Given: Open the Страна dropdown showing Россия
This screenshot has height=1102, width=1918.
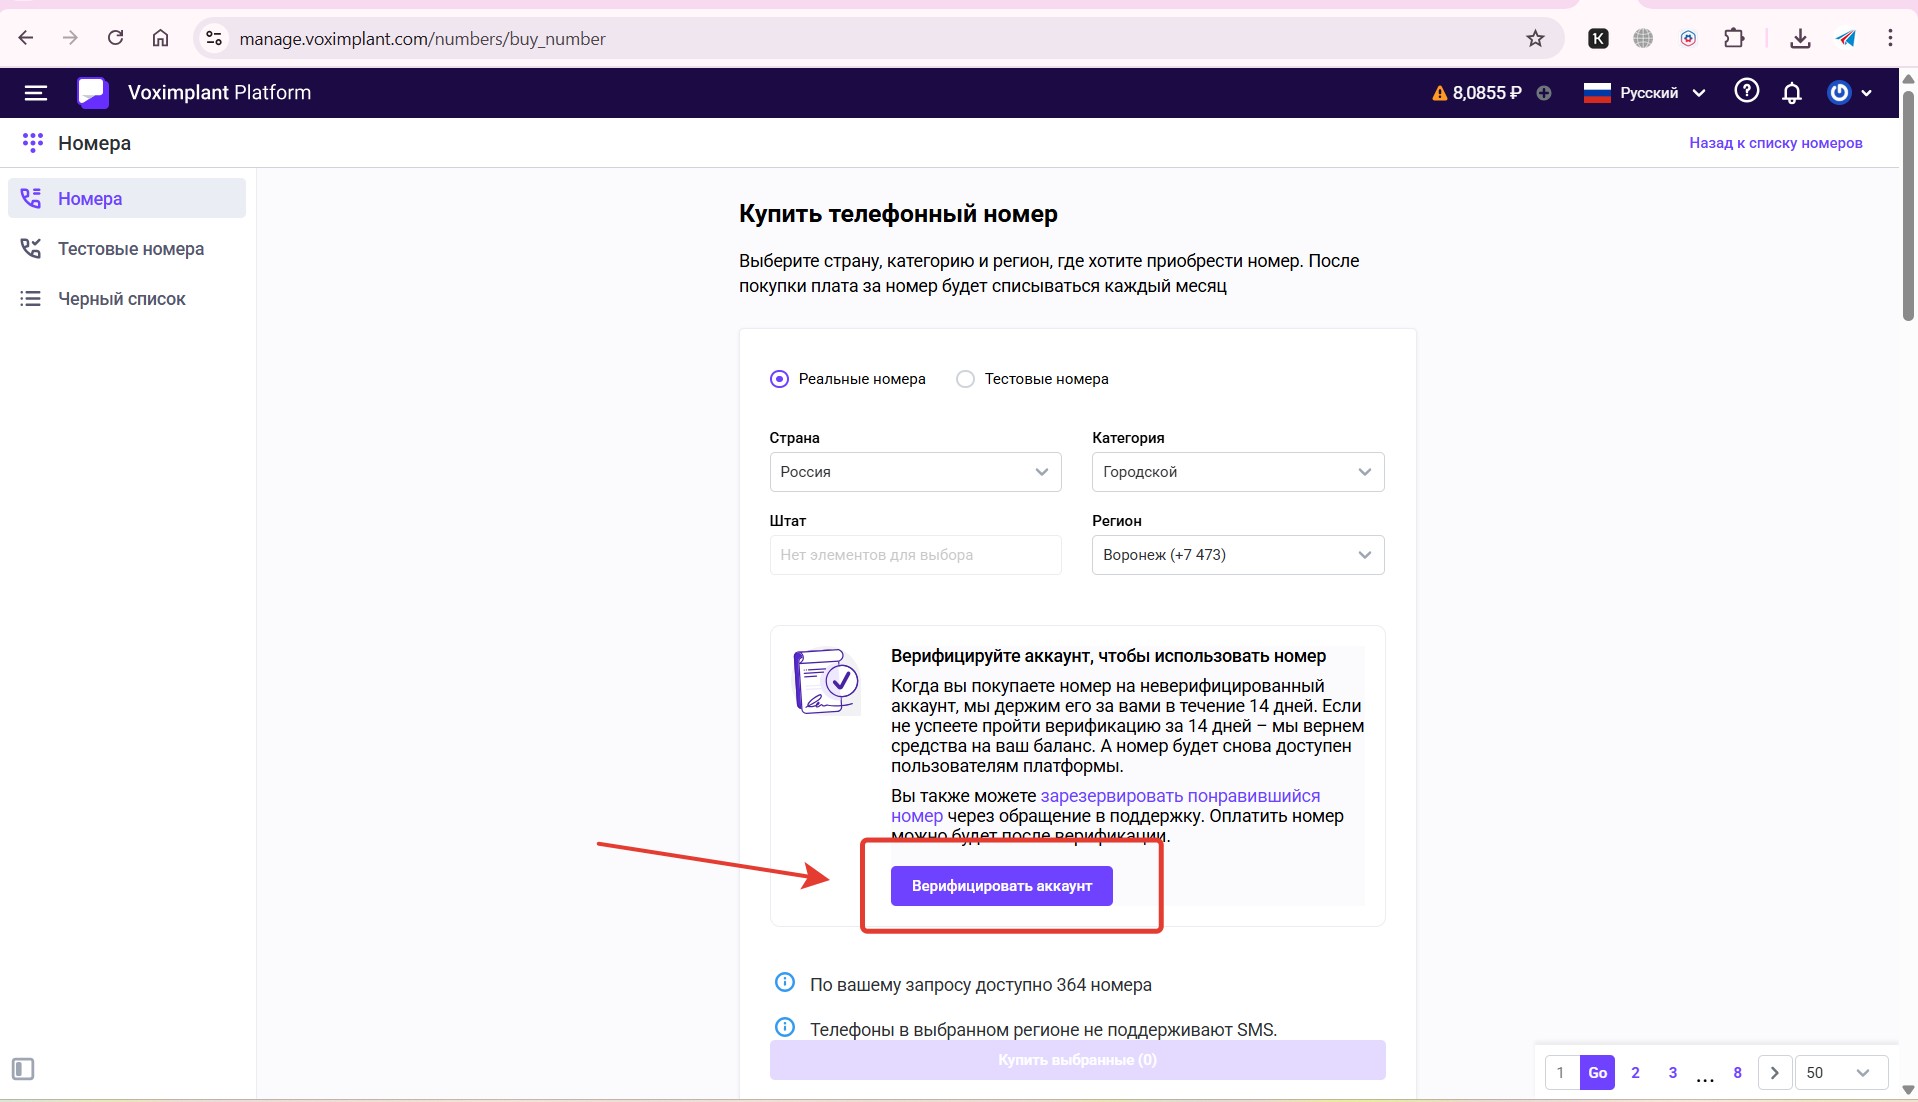Looking at the screenshot, I should 914,472.
